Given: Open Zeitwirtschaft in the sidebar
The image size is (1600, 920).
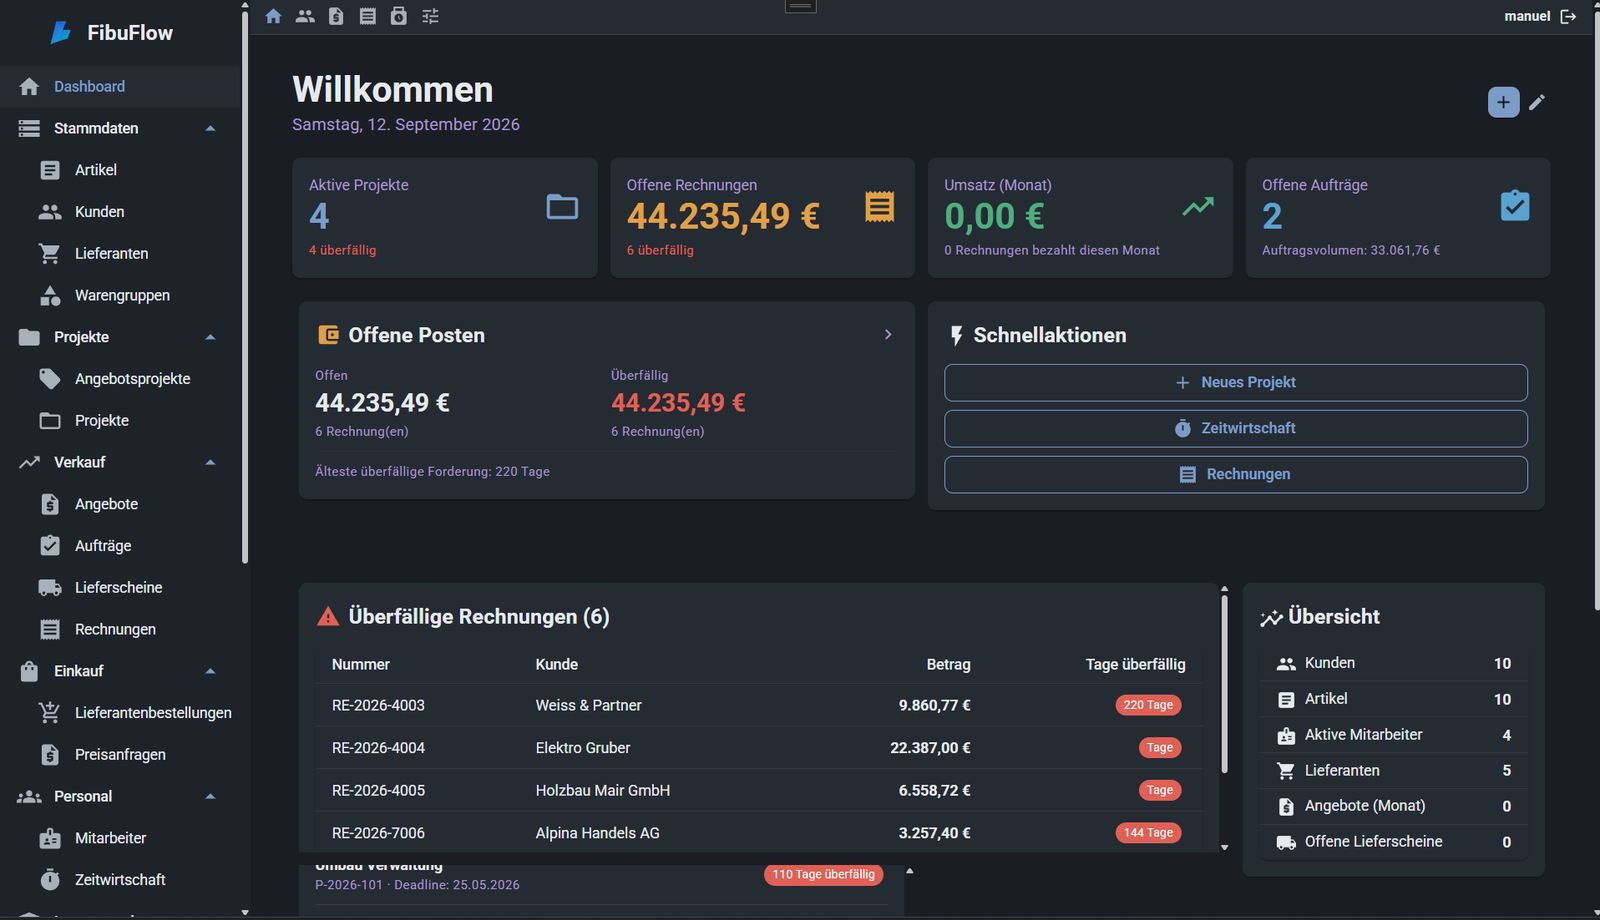Looking at the screenshot, I should [x=120, y=880].
